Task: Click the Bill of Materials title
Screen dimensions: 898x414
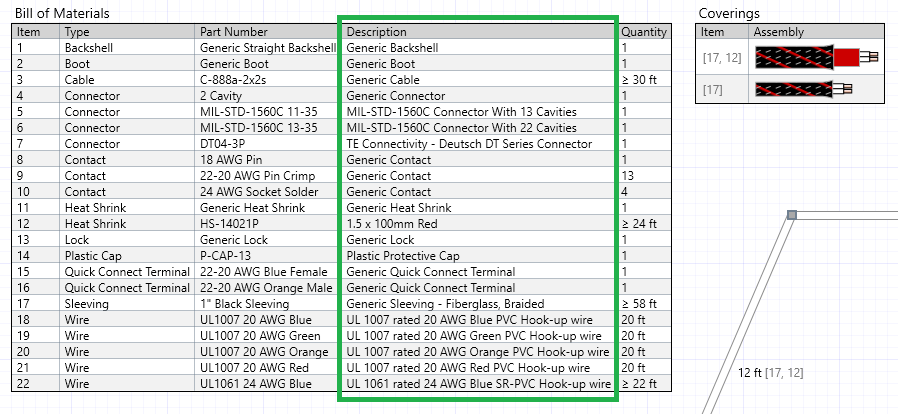Action: tap(62, 13)
